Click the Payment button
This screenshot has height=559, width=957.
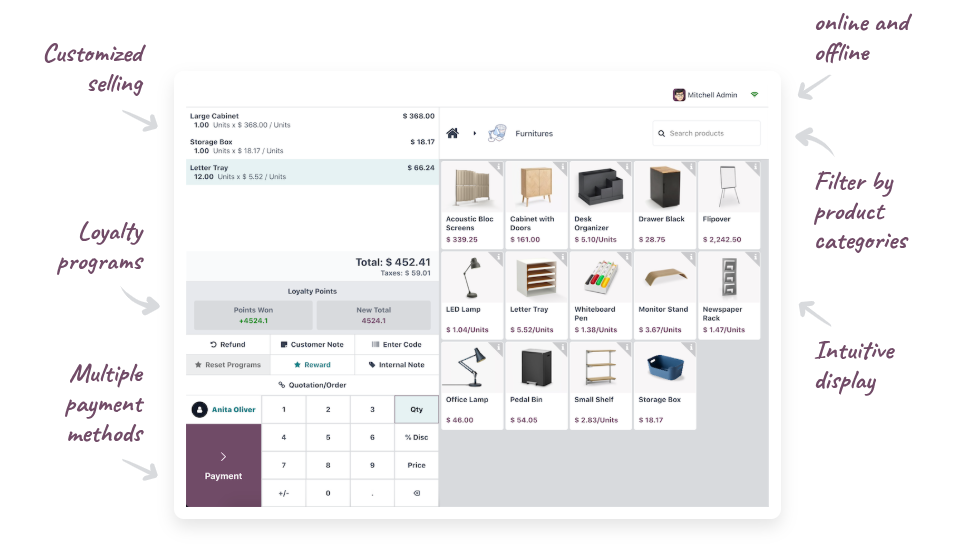click(x=223, y=466)
